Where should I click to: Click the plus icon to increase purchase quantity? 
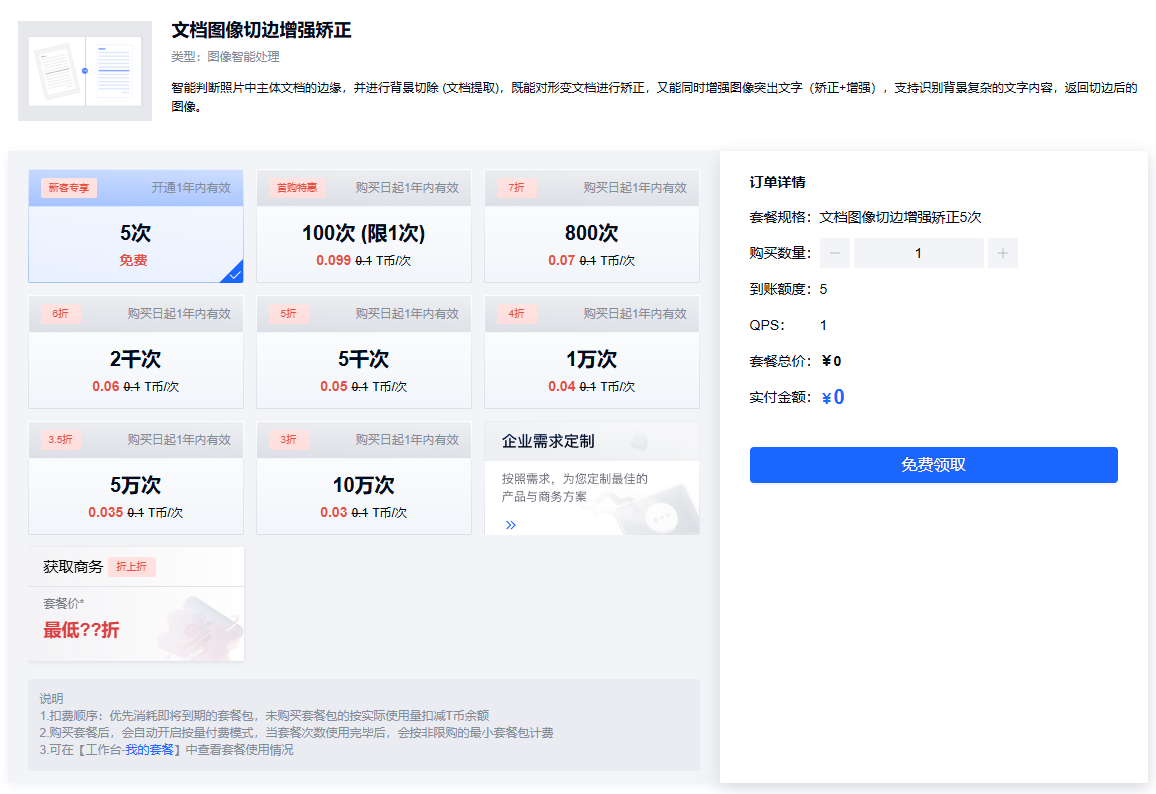point(1003,253)
